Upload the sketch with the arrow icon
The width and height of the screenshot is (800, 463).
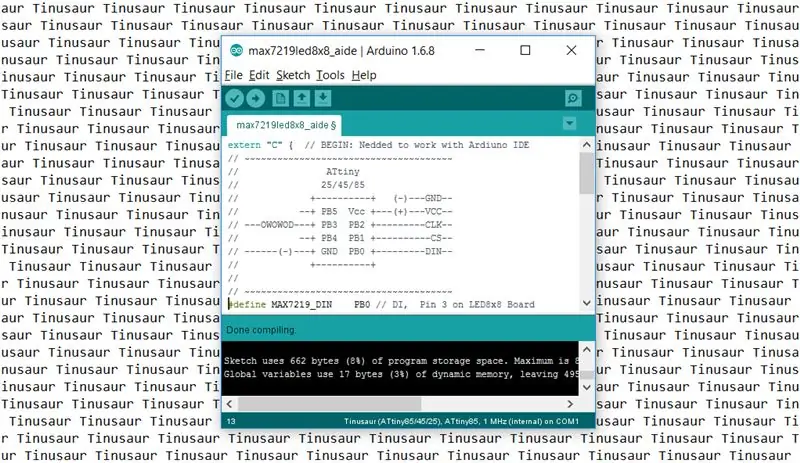[256, 98]
